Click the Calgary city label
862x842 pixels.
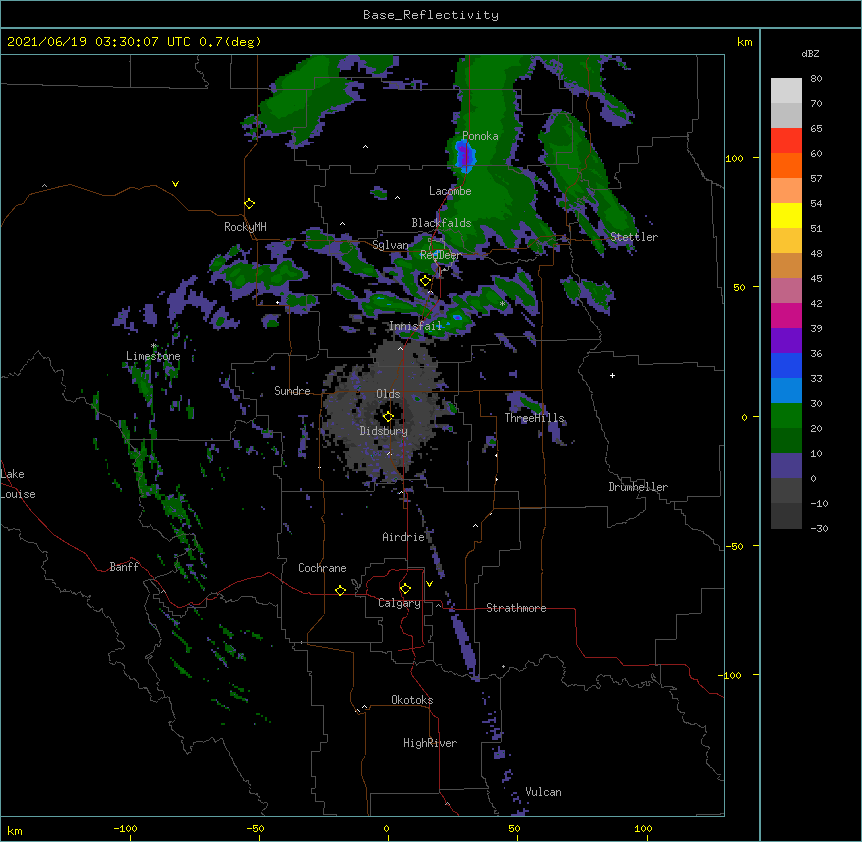400,603
